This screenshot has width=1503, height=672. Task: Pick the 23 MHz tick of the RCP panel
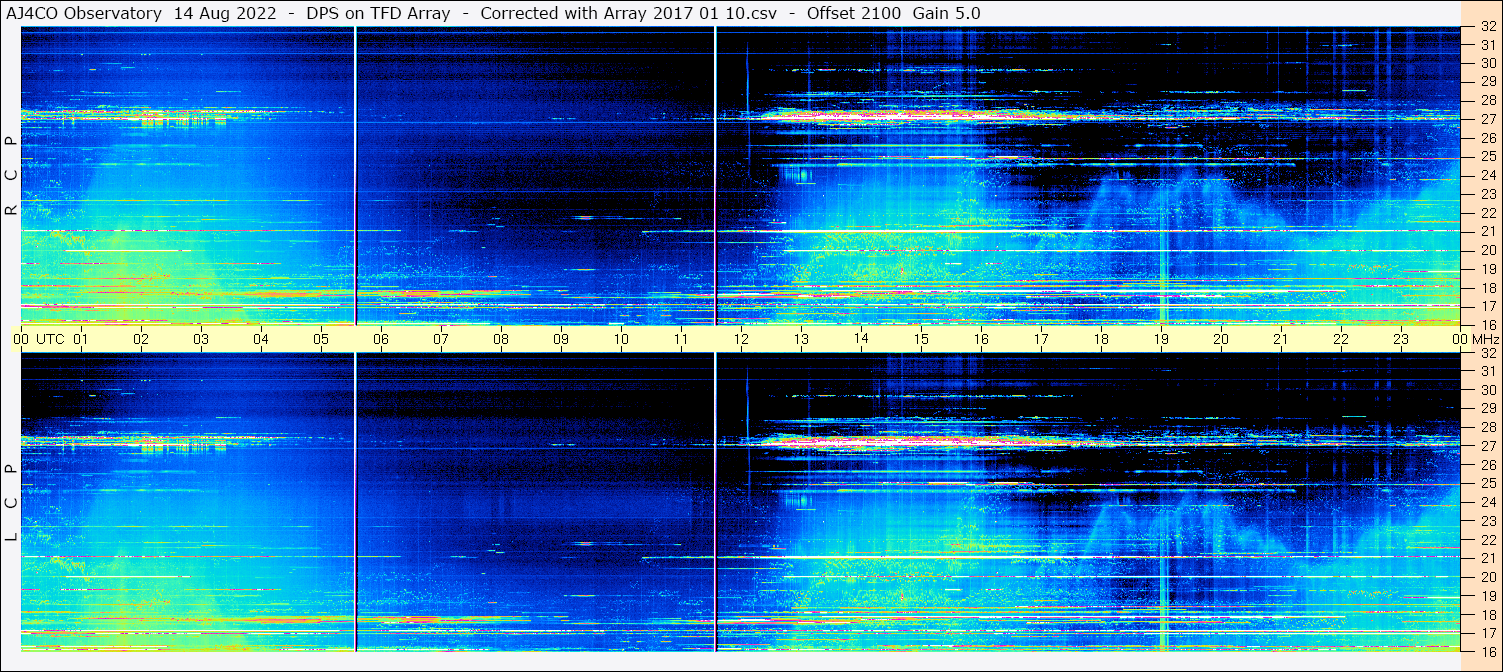1487,194
